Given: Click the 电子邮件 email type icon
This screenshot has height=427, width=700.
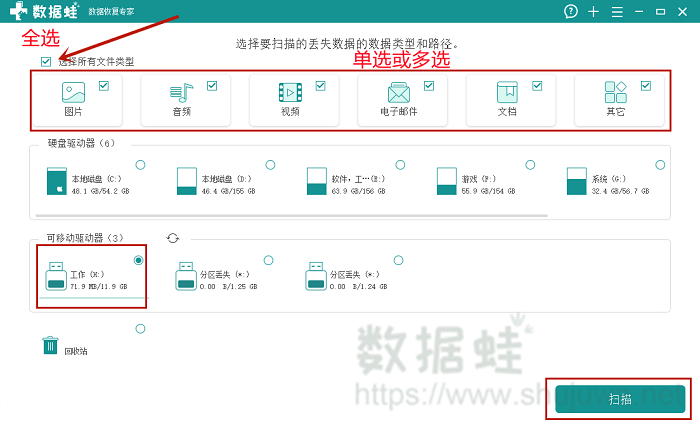Looking at the screenshot, I should point(399,92).
